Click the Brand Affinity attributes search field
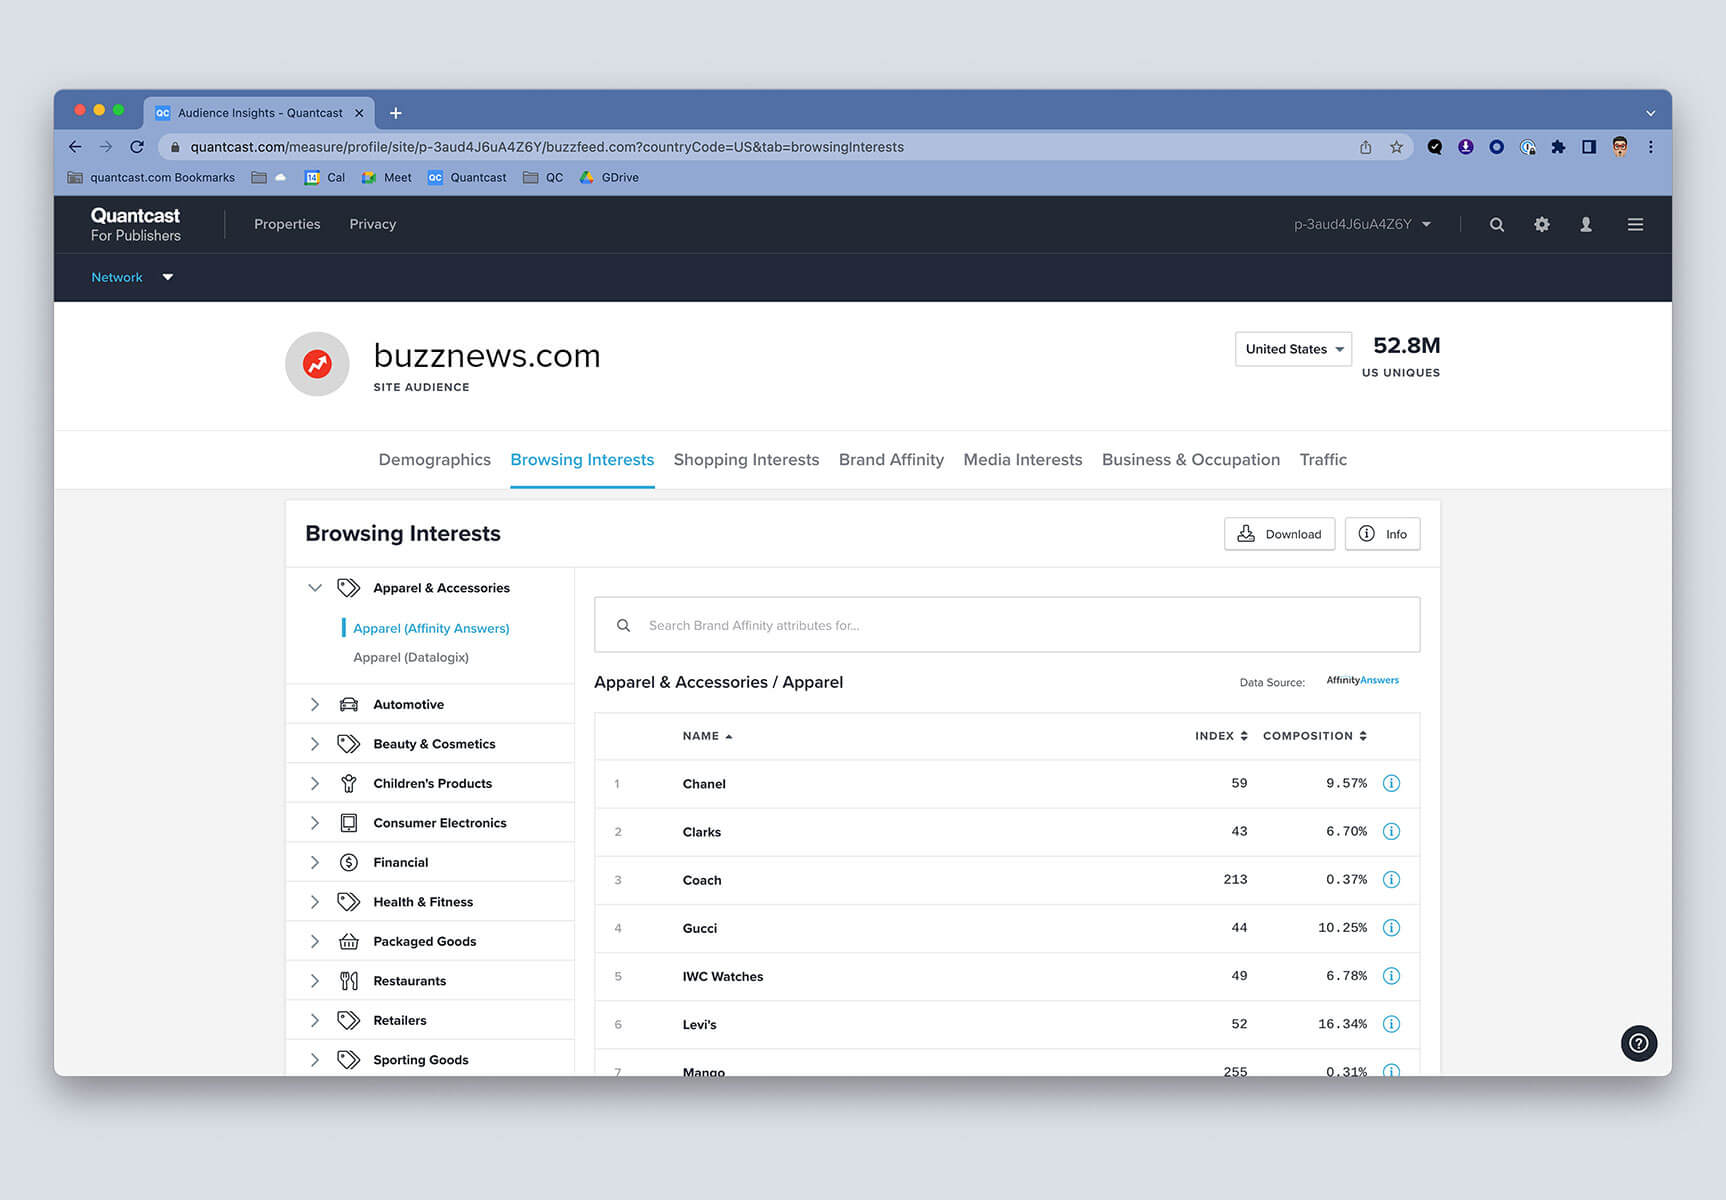 [x=1007, y=625]
